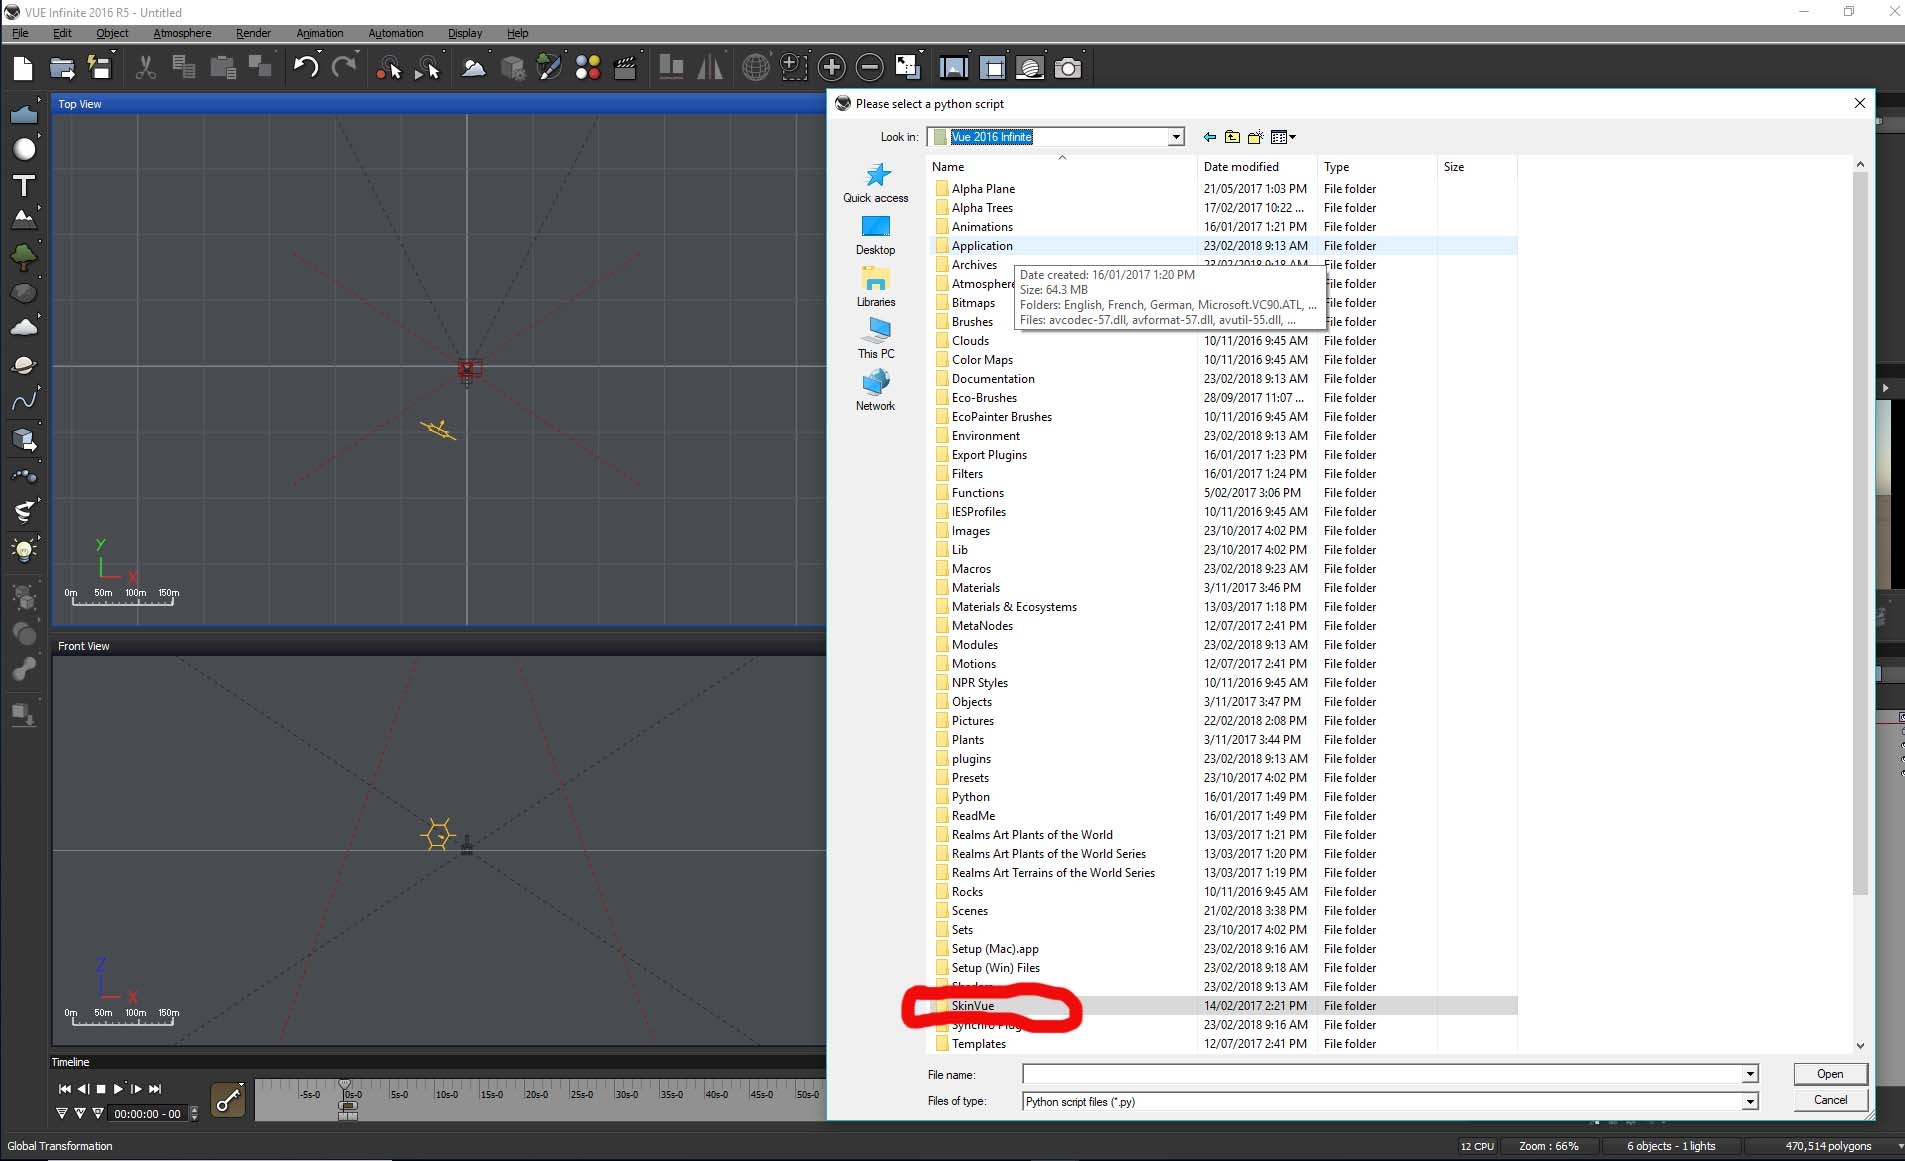Toggle the auto-keyframing key button
1905x1161 pixels.
[228, 1100]
